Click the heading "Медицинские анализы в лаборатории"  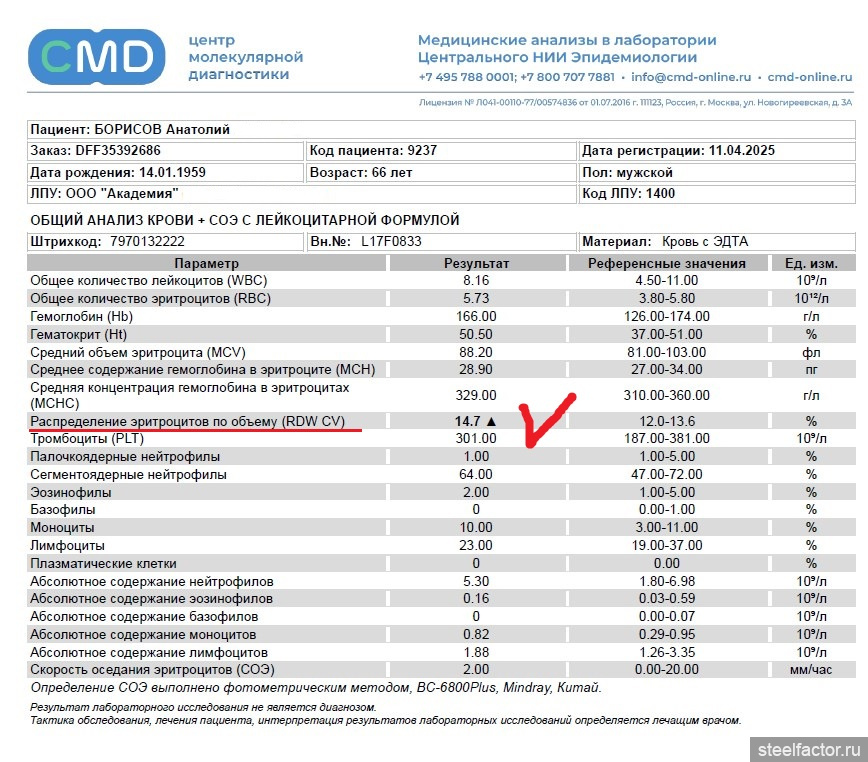567,40
